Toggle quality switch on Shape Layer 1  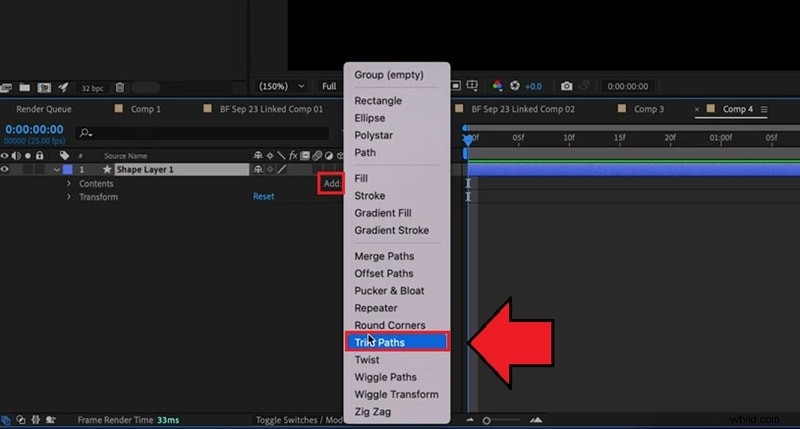(282, 169)
